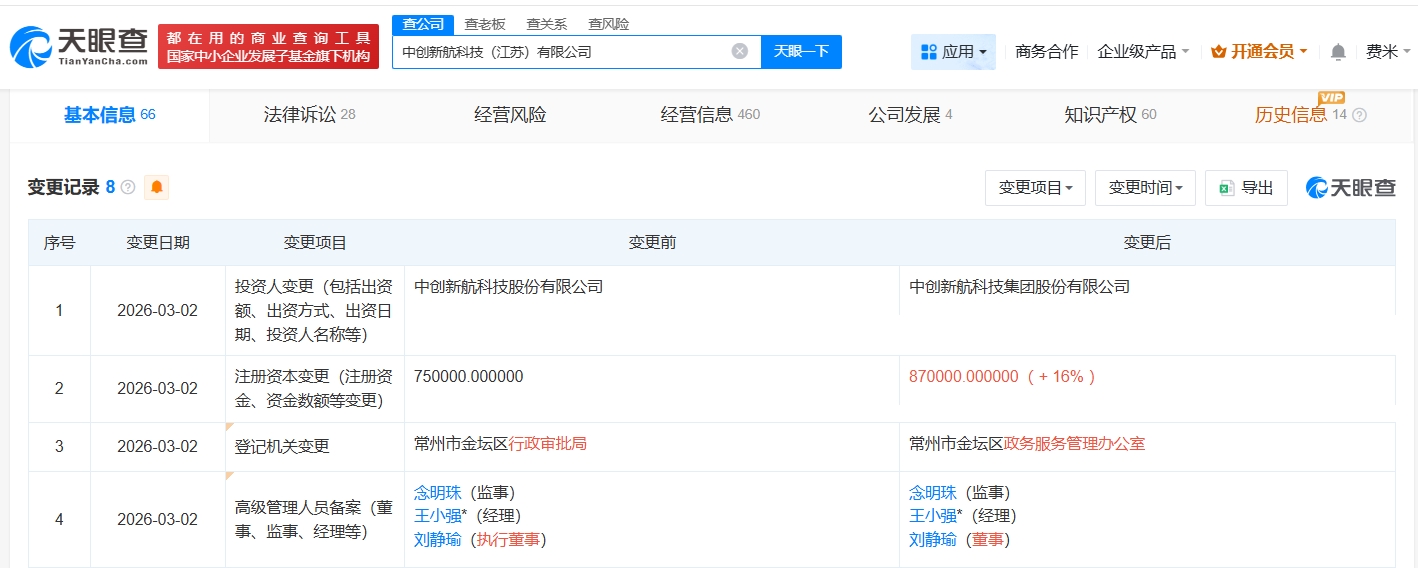The height and width of the screenshot is (568, 1418).
Task: Select the 查老板 search tab
Action: point(485,24)
